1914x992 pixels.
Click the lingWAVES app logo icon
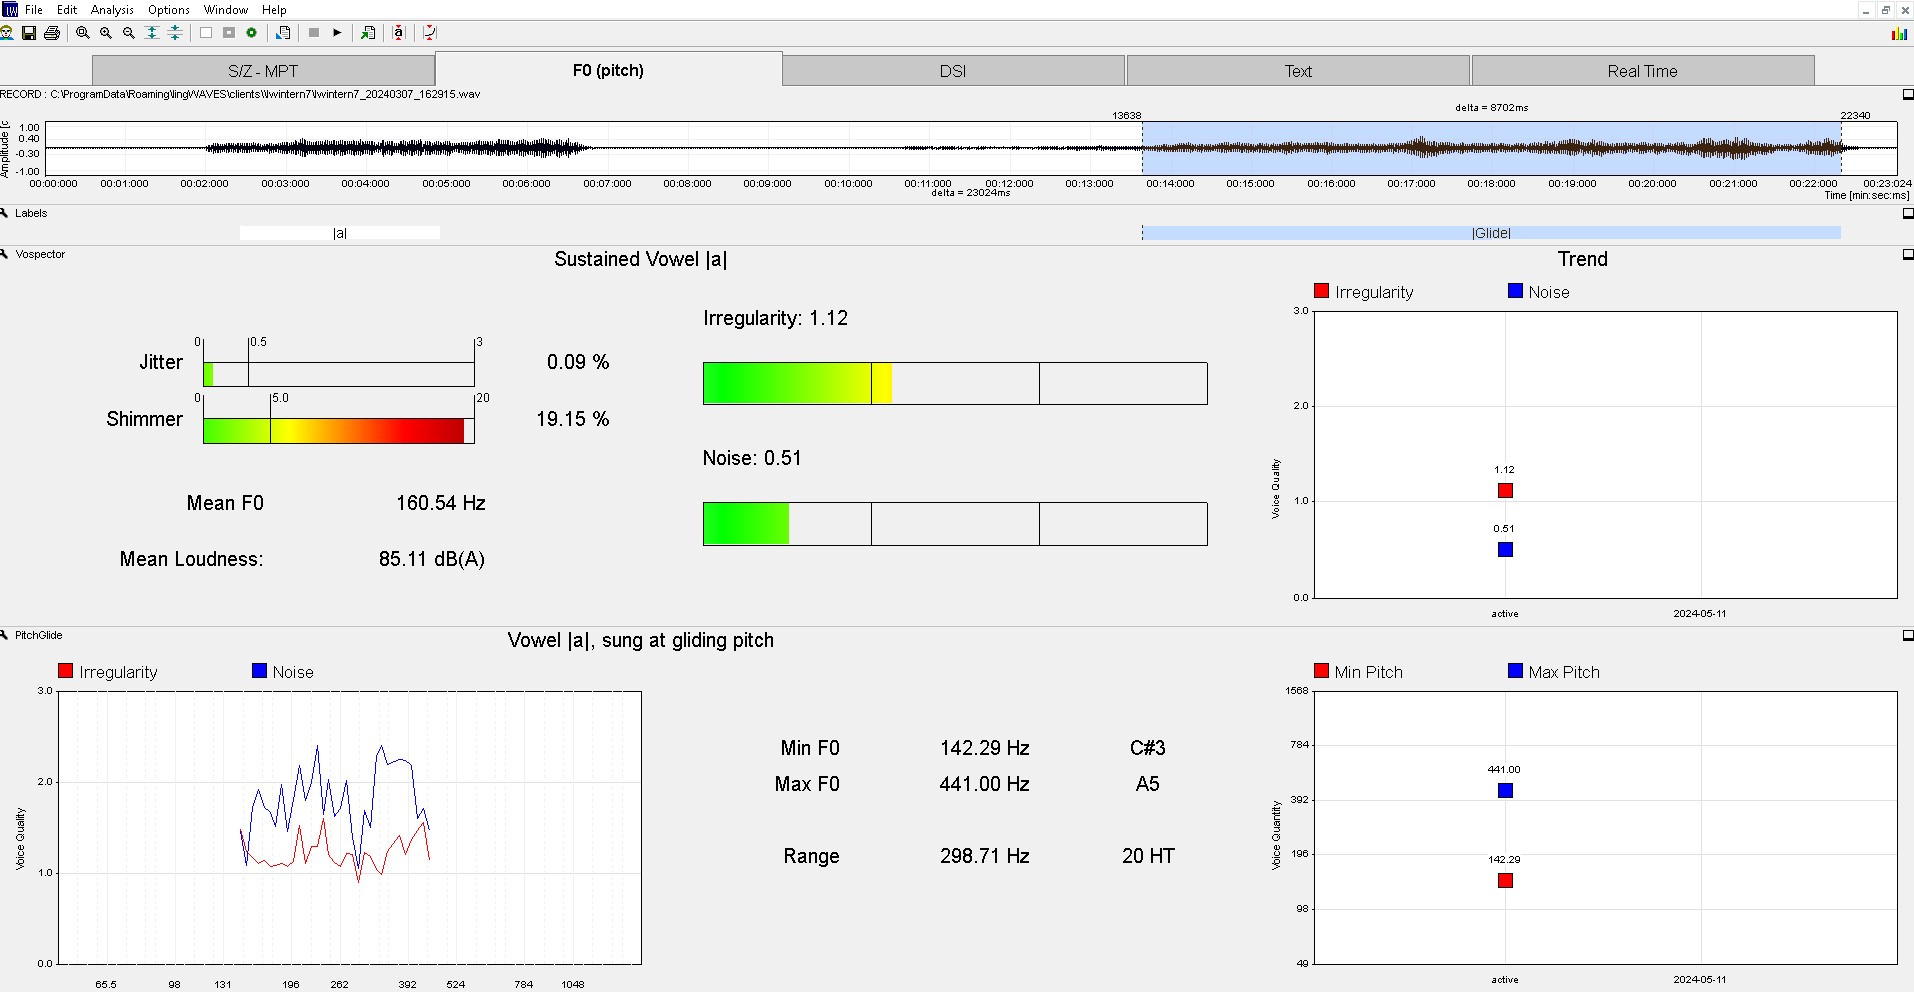click(10, 9)
